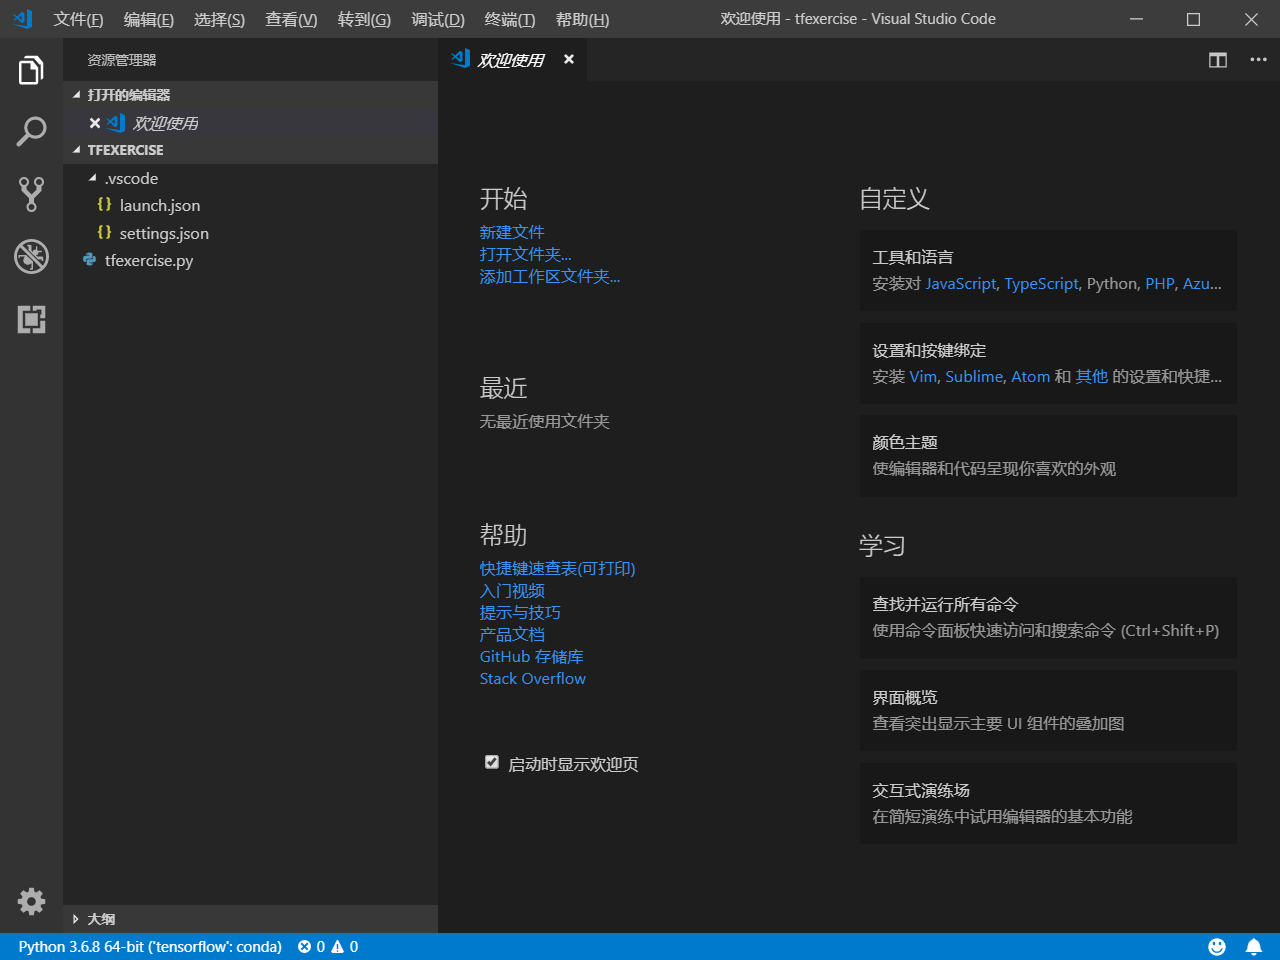Open the 转到(G) menu
This screenshot has width=1280, height=960.
(364, 19)
